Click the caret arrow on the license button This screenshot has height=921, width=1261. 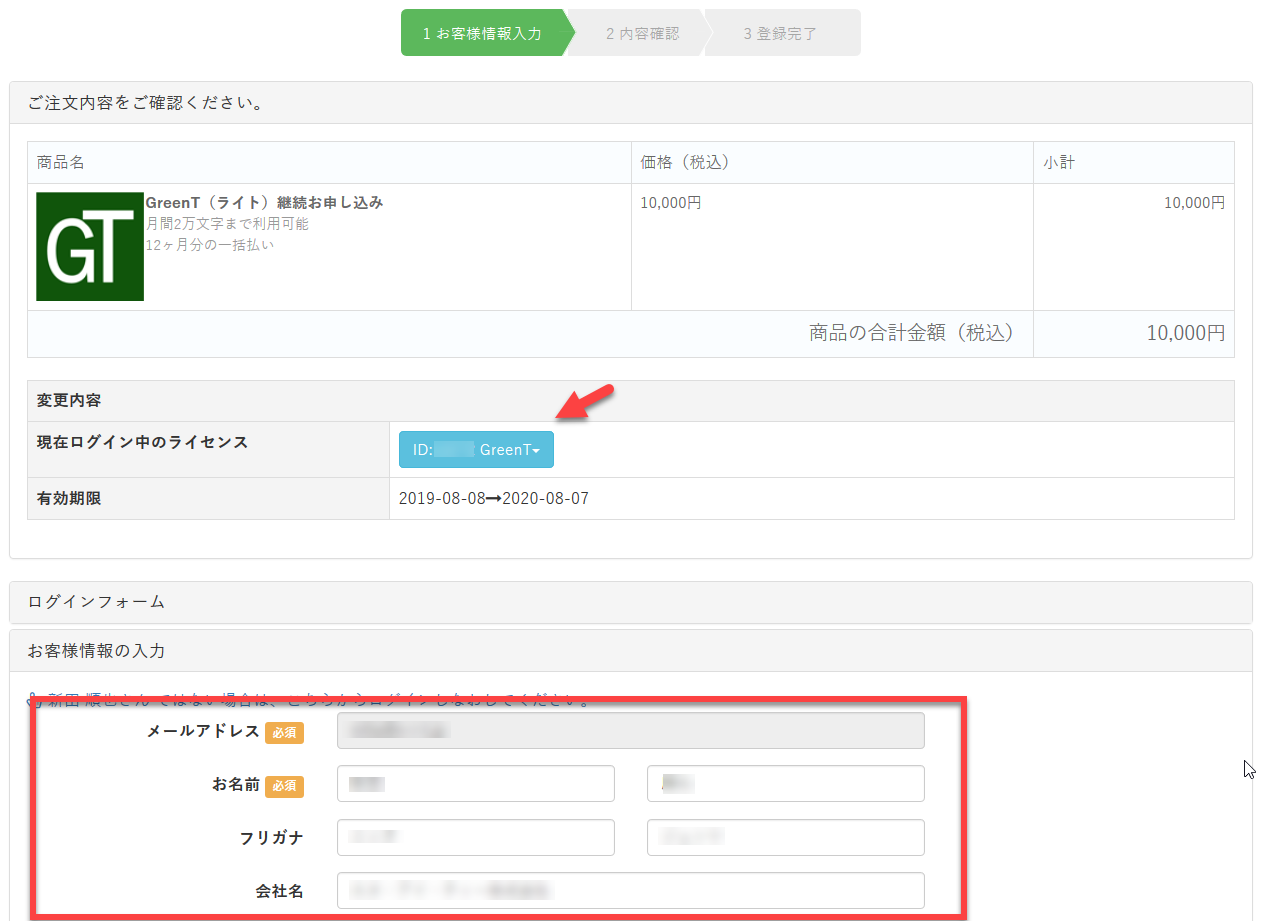[x=537, y=451]
